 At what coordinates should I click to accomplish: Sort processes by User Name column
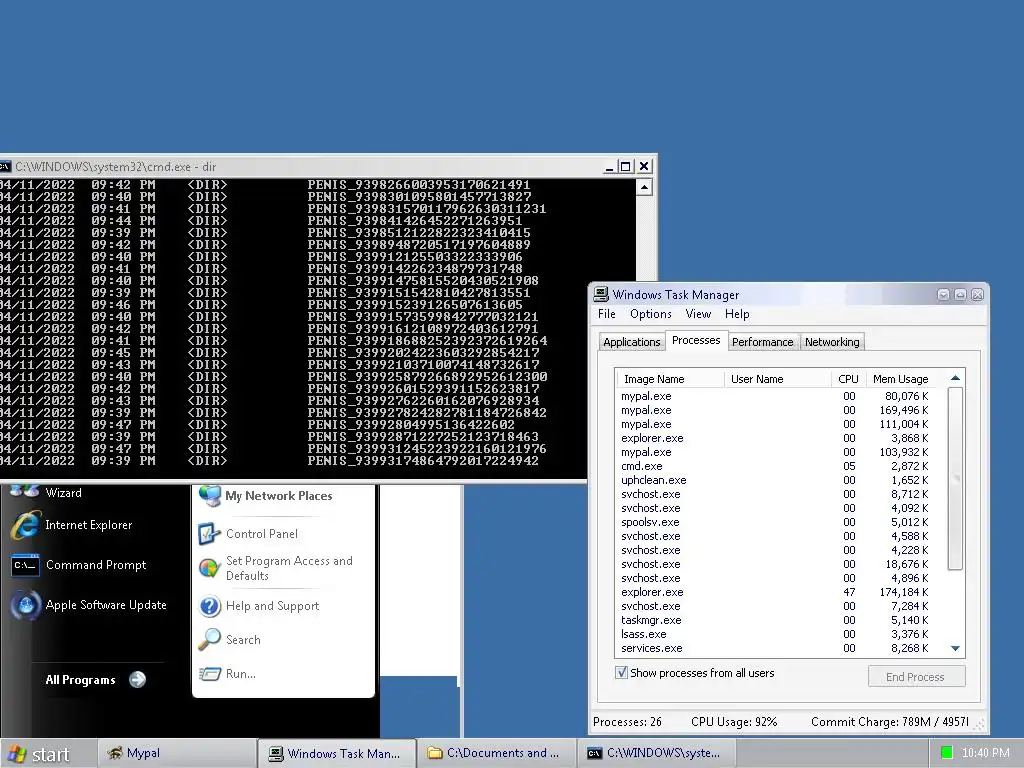click(777, 379)
